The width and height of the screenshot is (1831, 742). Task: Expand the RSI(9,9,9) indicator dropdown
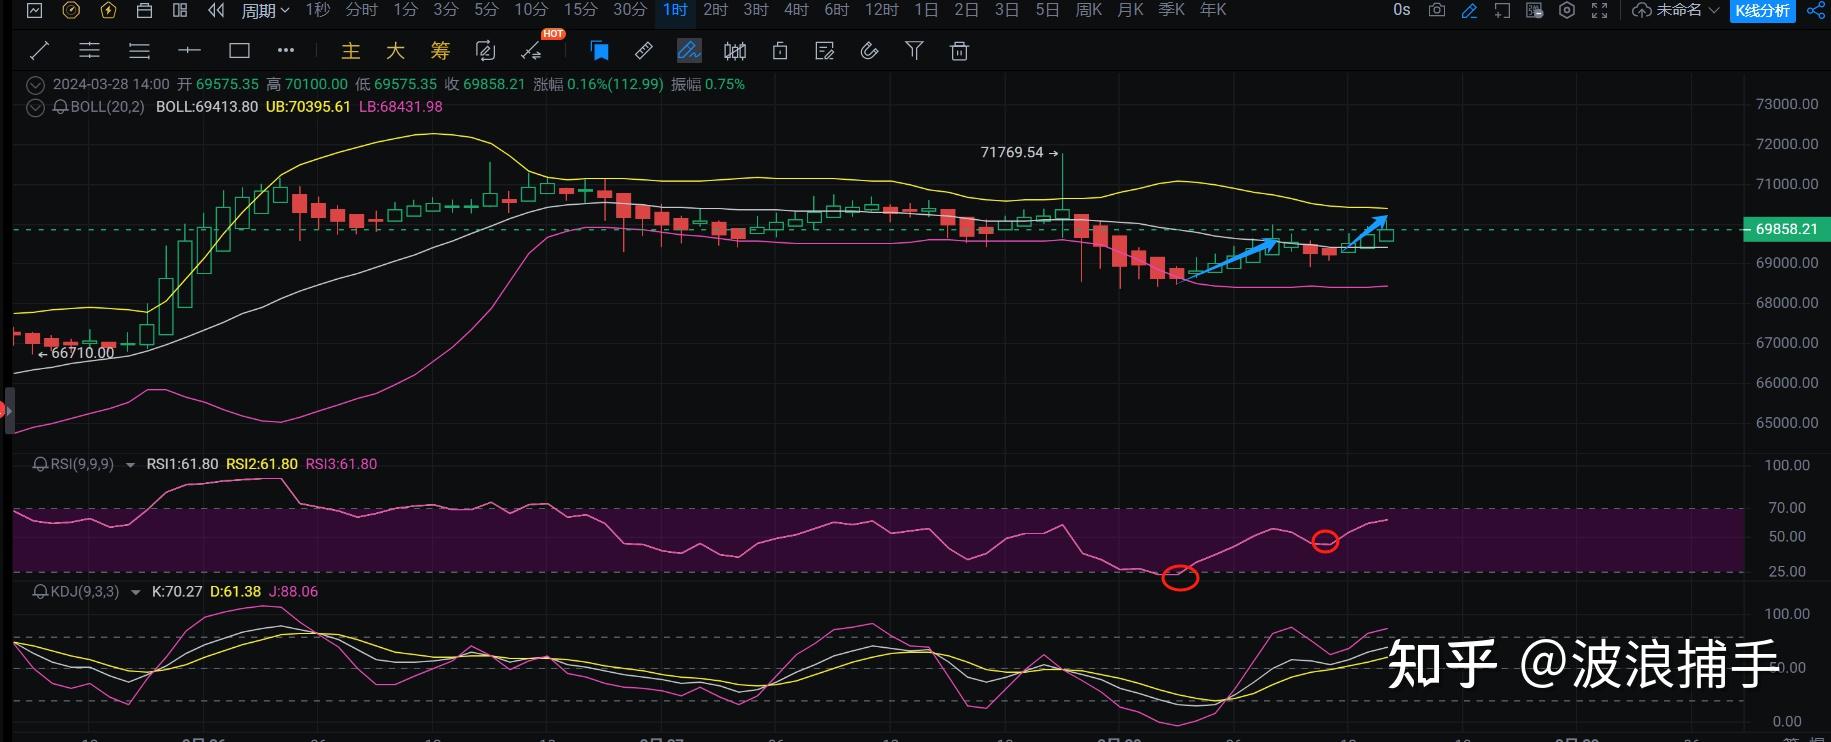pyautogui.click(x=130, y=465)
